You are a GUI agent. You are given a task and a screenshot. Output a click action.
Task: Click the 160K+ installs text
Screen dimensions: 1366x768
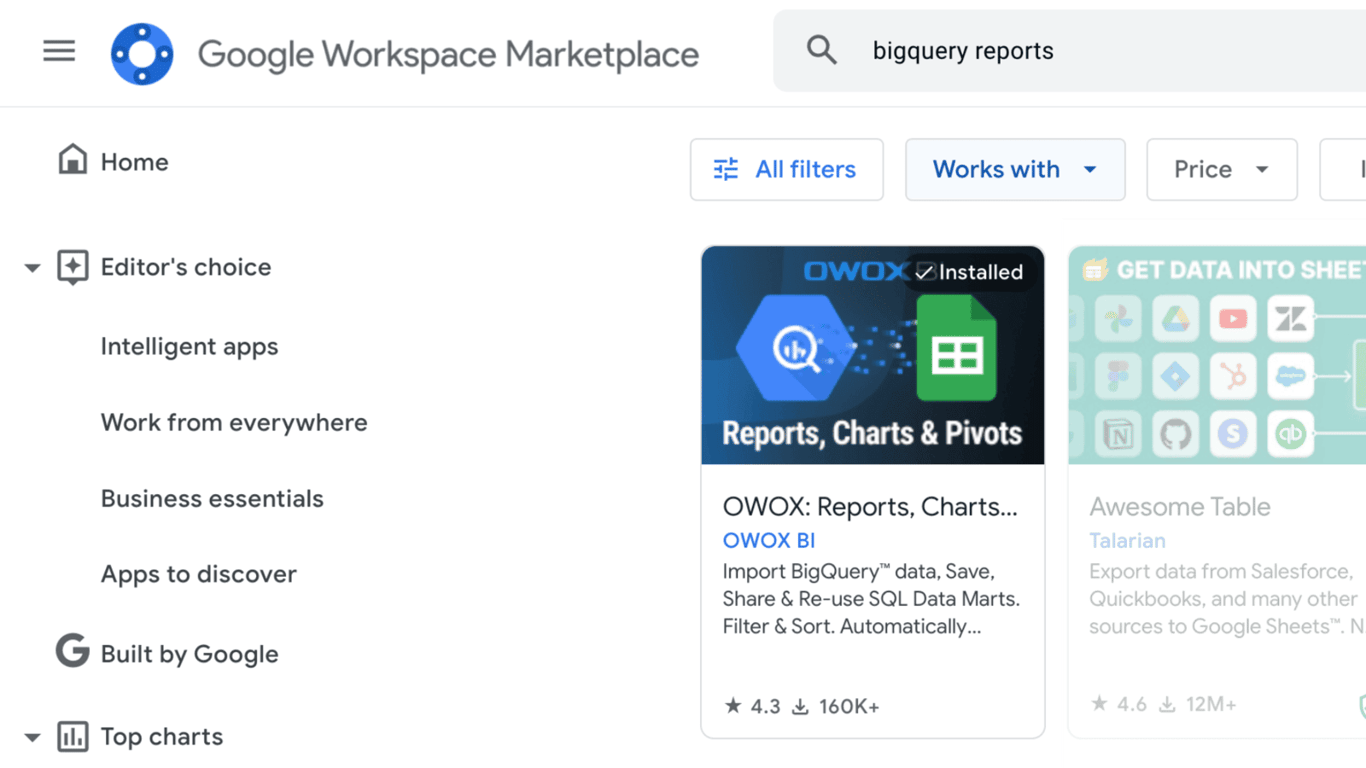click(x=849, y=707)
